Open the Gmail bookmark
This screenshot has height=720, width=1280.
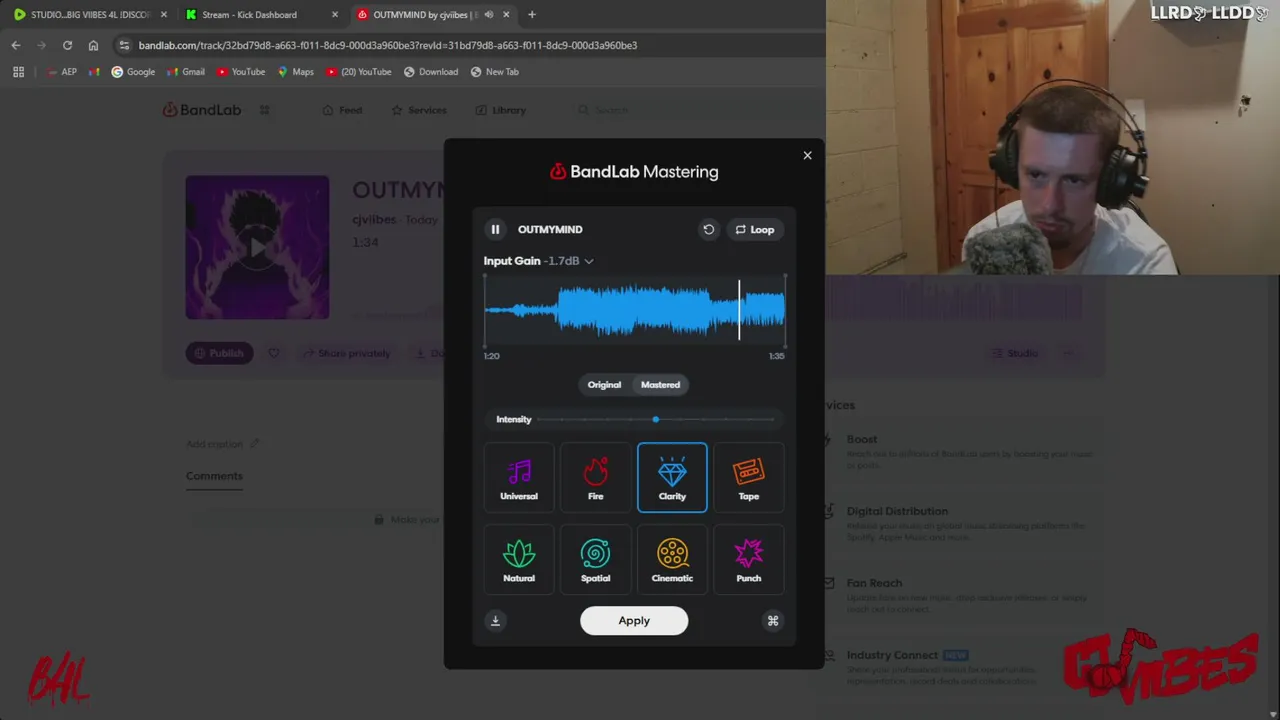186,72
